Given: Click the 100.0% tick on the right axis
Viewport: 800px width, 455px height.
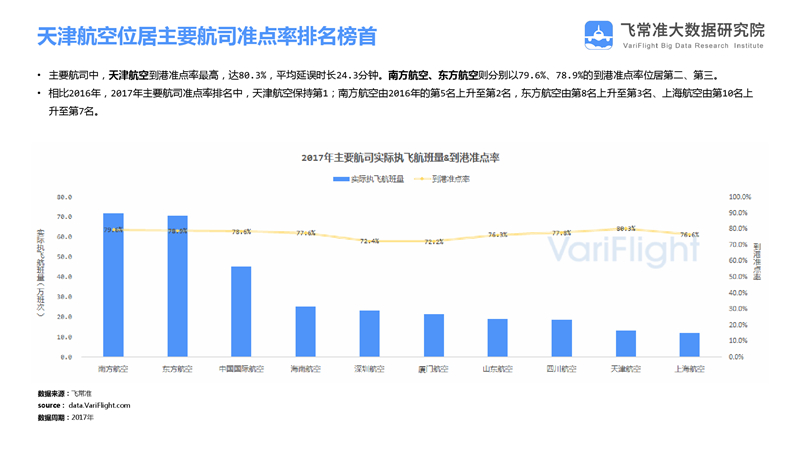Looking at the screenshot, I should click(x=740, y=197).
